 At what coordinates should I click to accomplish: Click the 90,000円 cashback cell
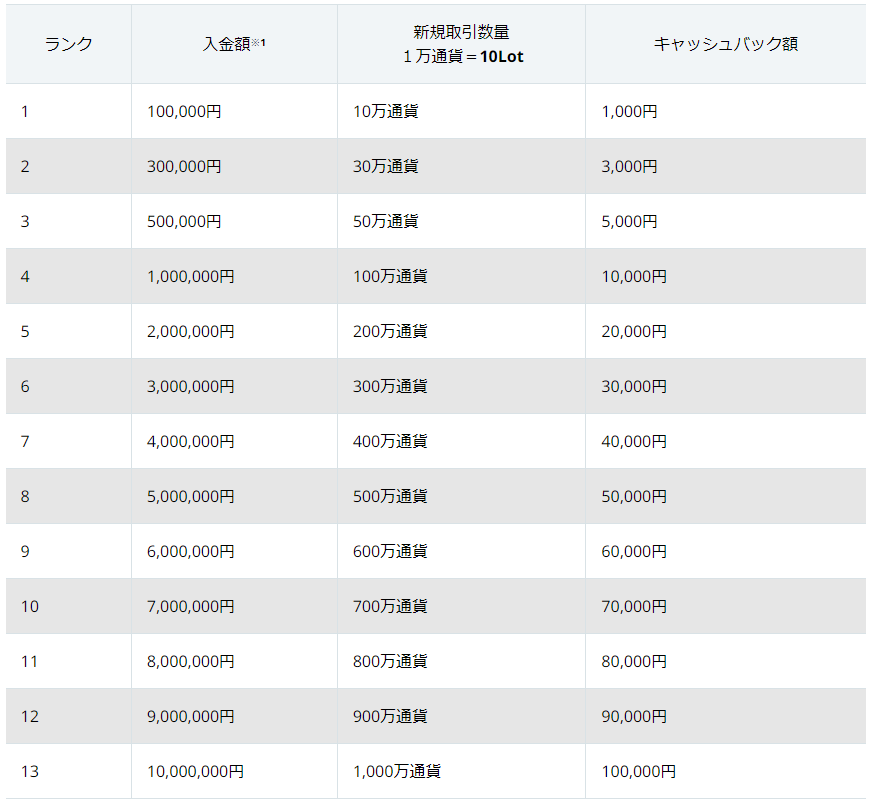coord(634,716)
